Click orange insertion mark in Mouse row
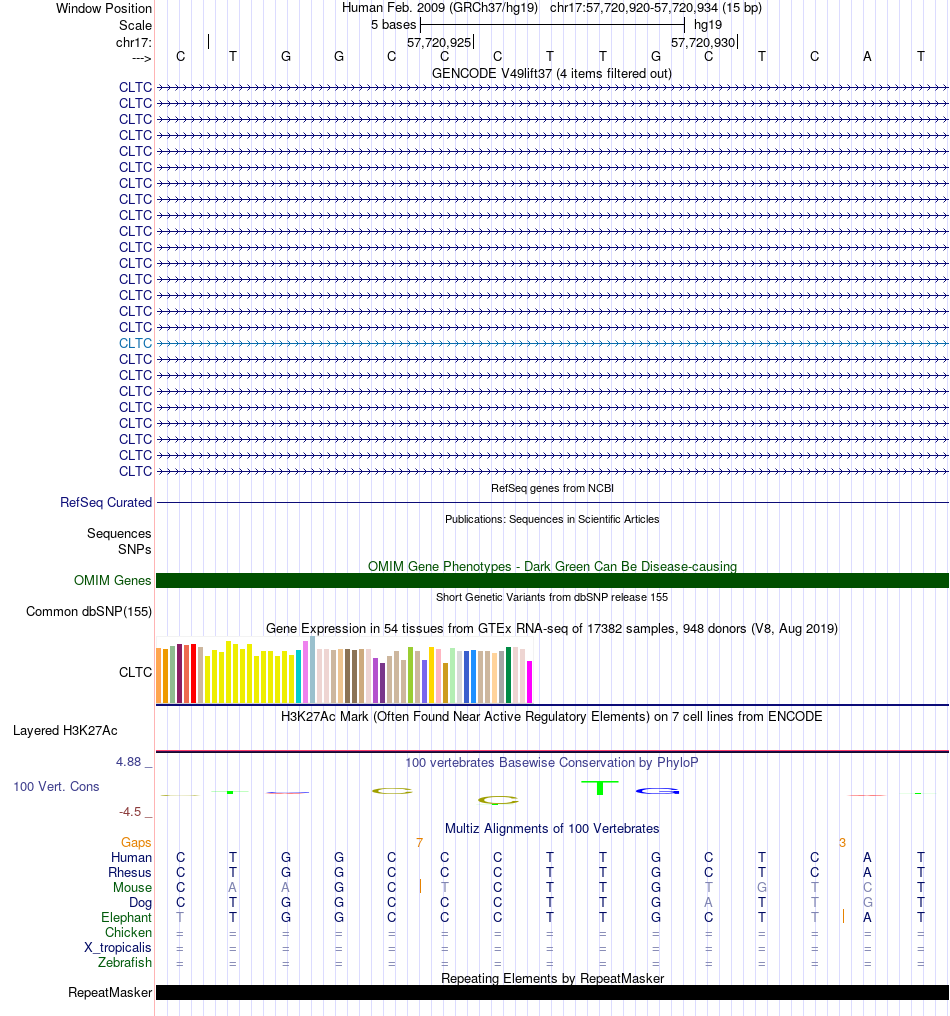This screenshot has height=1016, width=950. pyautogui.click(x=420, y=886)
